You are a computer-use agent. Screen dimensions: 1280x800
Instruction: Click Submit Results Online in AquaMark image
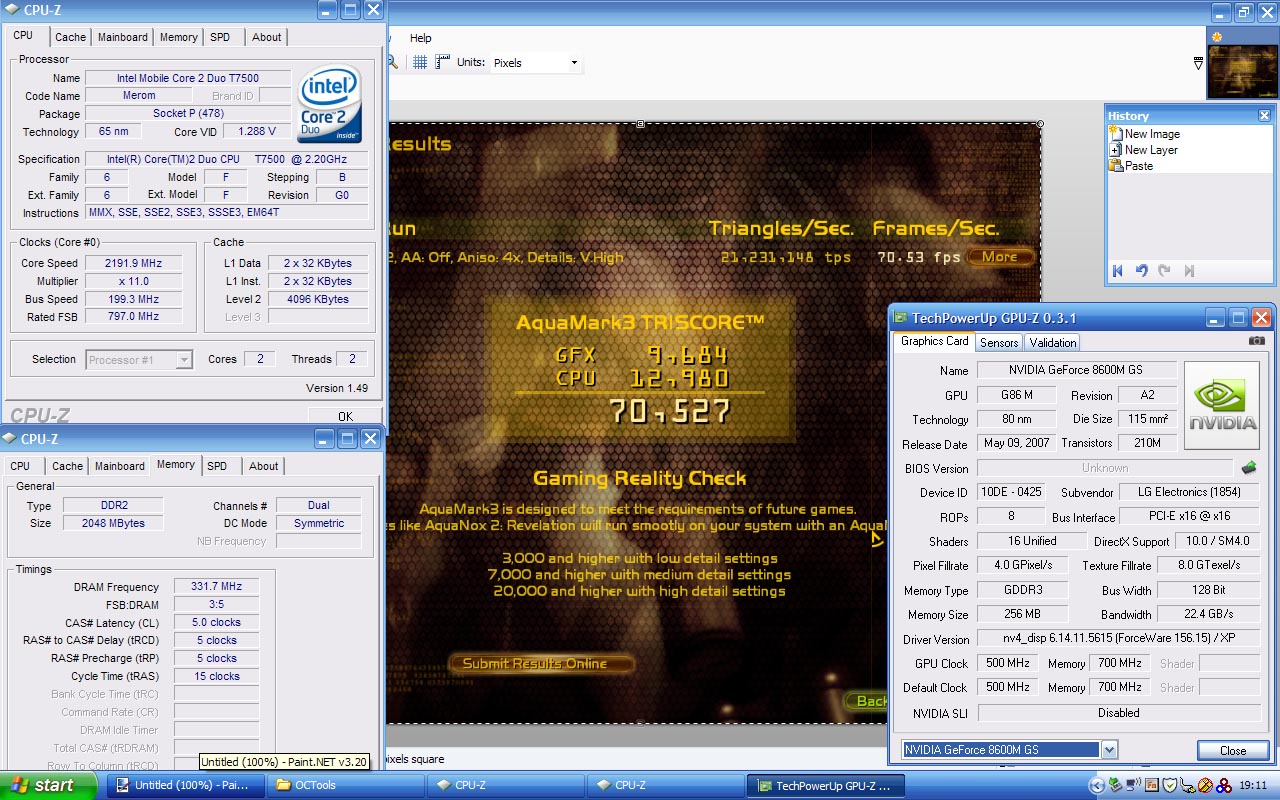(542, 663)
